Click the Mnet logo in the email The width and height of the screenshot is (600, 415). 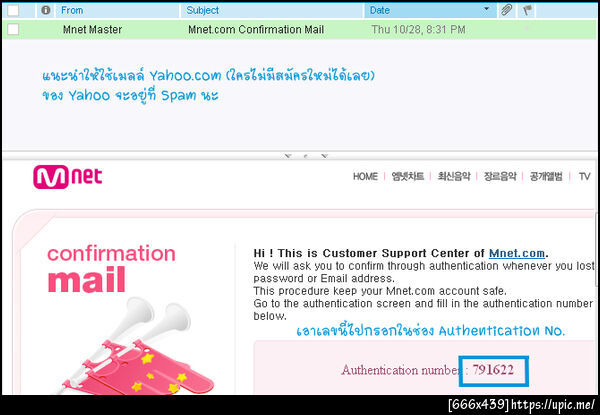[x=68, y=177]
